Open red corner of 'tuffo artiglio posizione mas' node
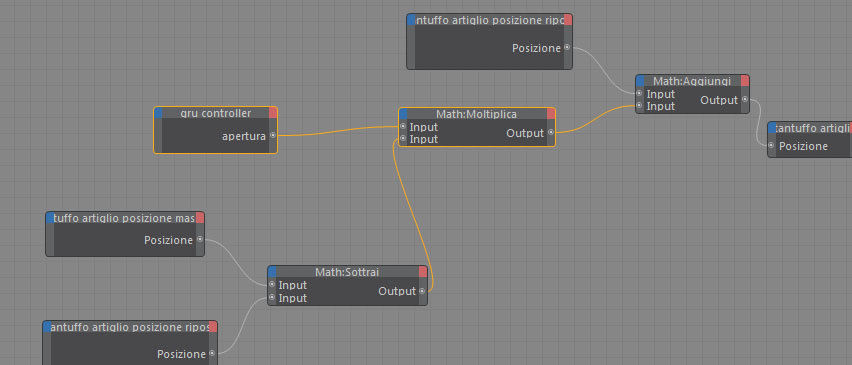Image resolution: width=852 pixels, height=365 pixels. (200, 218)
